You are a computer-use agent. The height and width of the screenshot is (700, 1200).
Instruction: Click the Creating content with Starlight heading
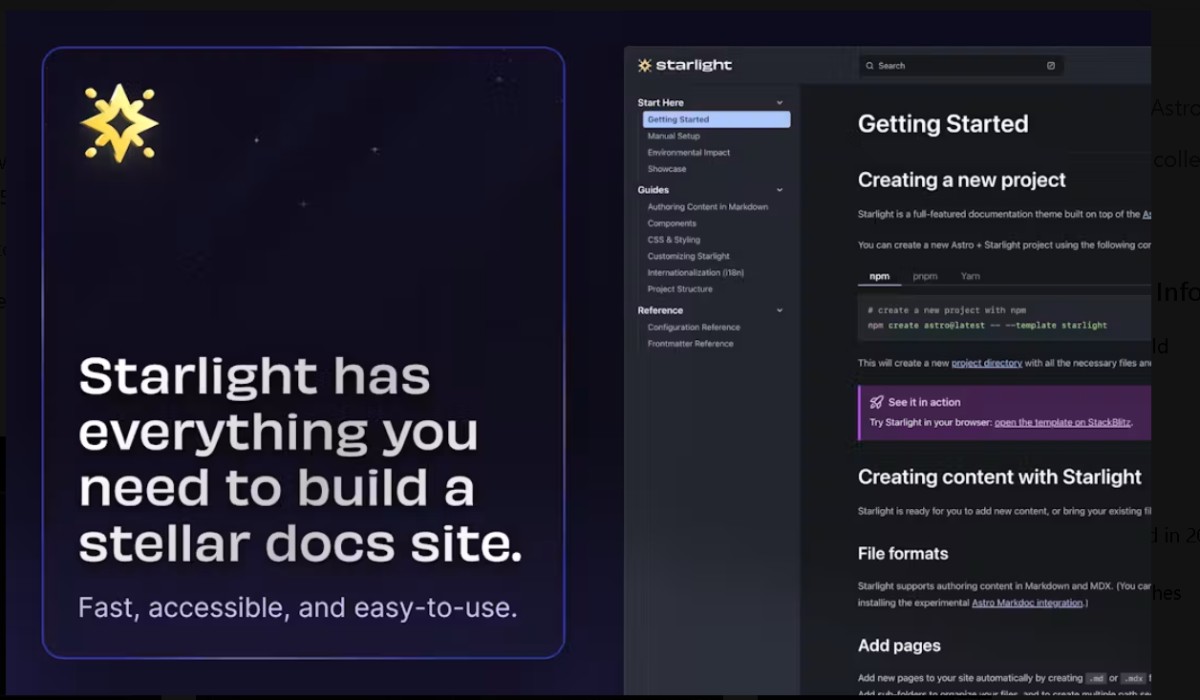(1000, 477)
